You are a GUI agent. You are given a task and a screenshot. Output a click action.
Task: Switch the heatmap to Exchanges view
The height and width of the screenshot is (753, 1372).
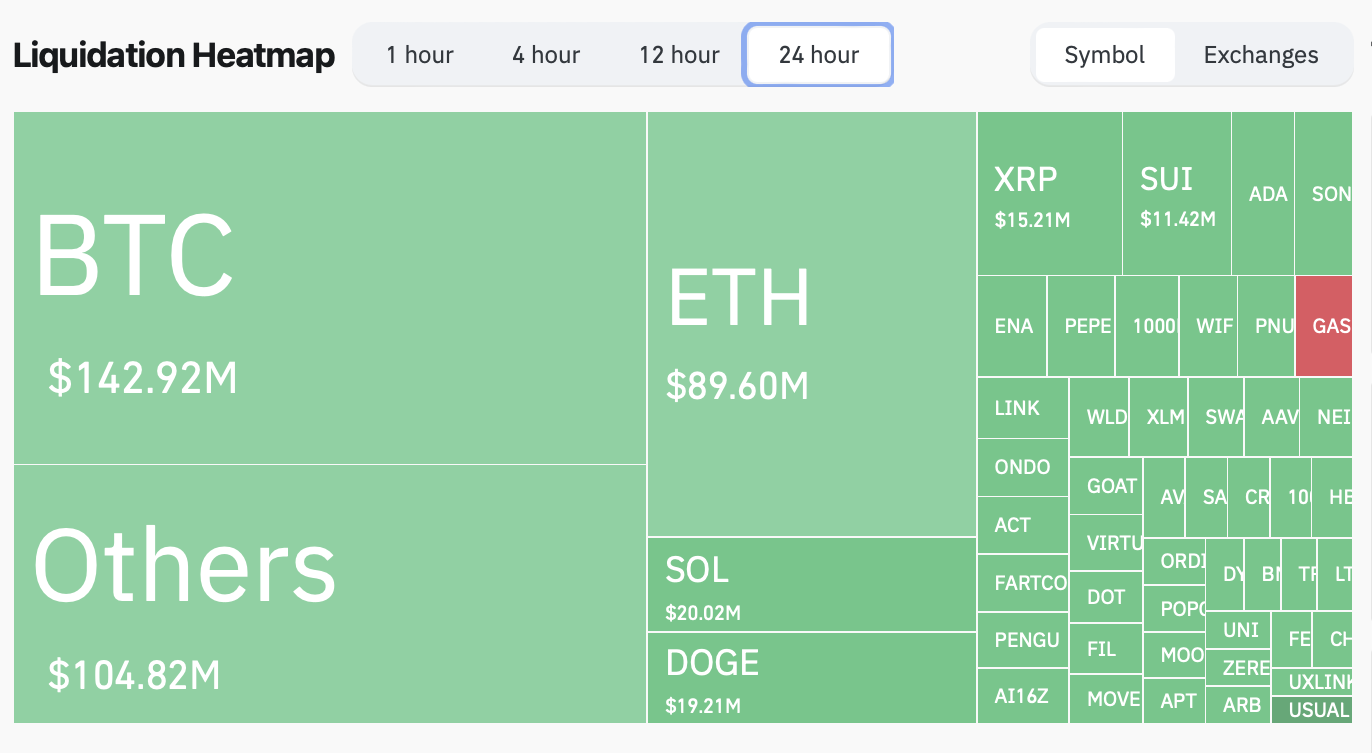point(1261,55)
